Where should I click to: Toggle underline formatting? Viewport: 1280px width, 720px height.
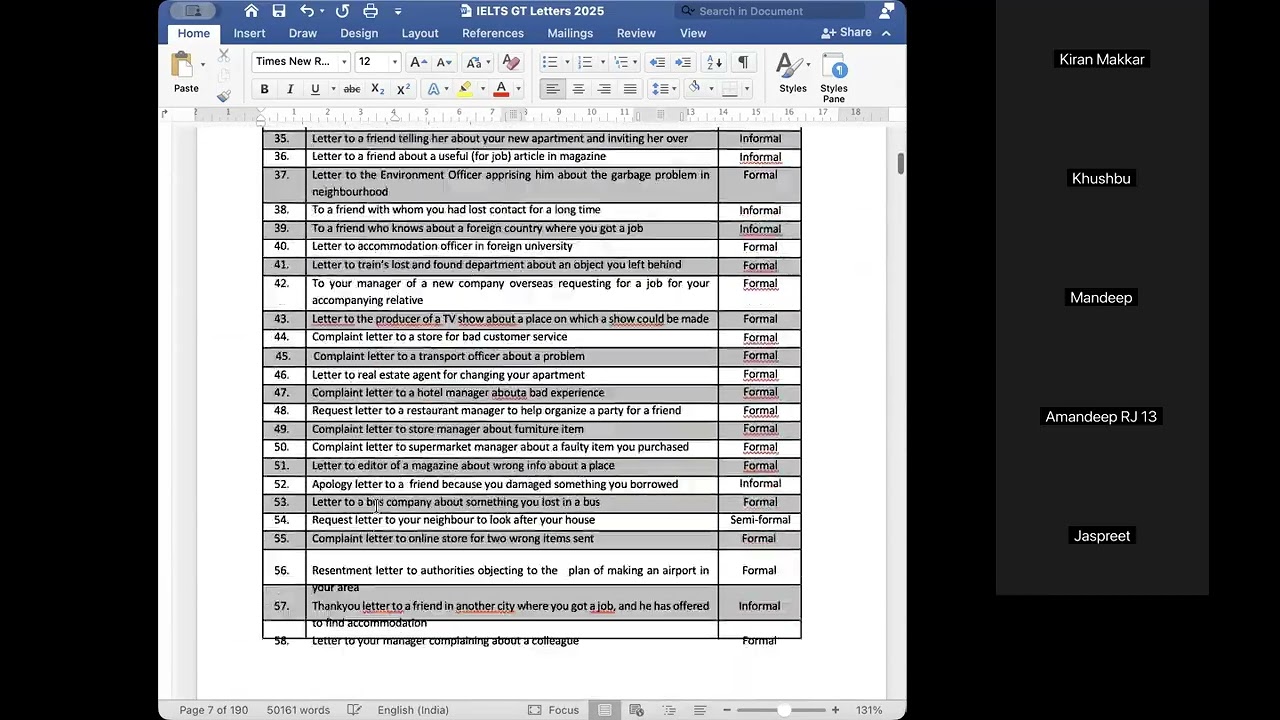(x=315, y=89)
